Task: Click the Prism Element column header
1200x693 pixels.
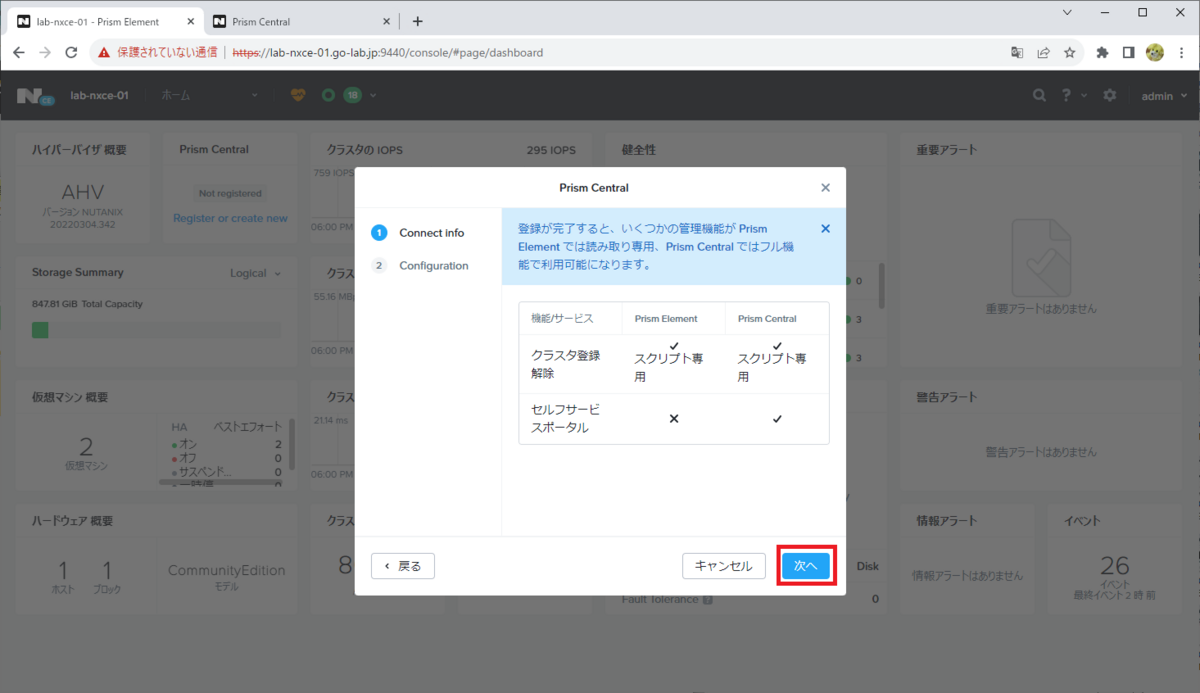Action: [666, 319]
